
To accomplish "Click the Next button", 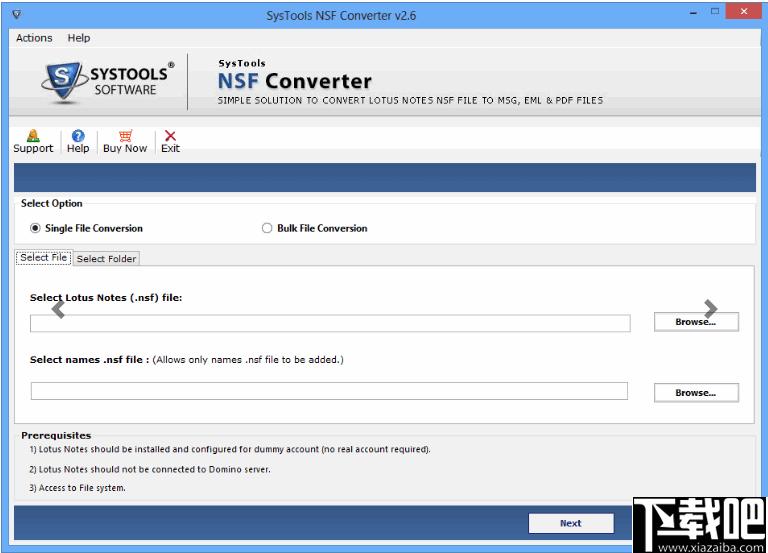I will pyautogui.click(x=571, y=523).
